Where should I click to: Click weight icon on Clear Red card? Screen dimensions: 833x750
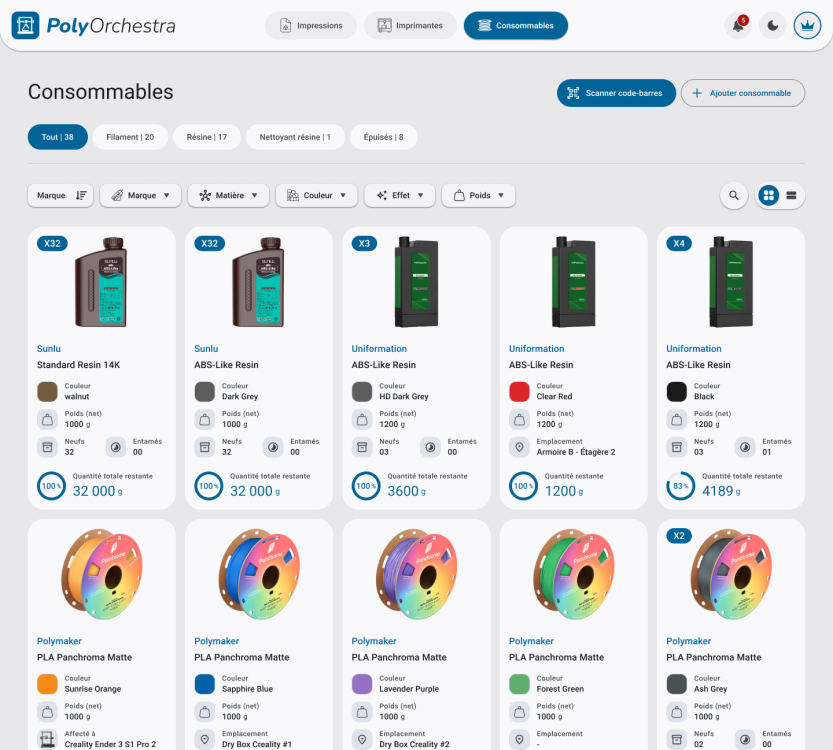coord(519,420)
